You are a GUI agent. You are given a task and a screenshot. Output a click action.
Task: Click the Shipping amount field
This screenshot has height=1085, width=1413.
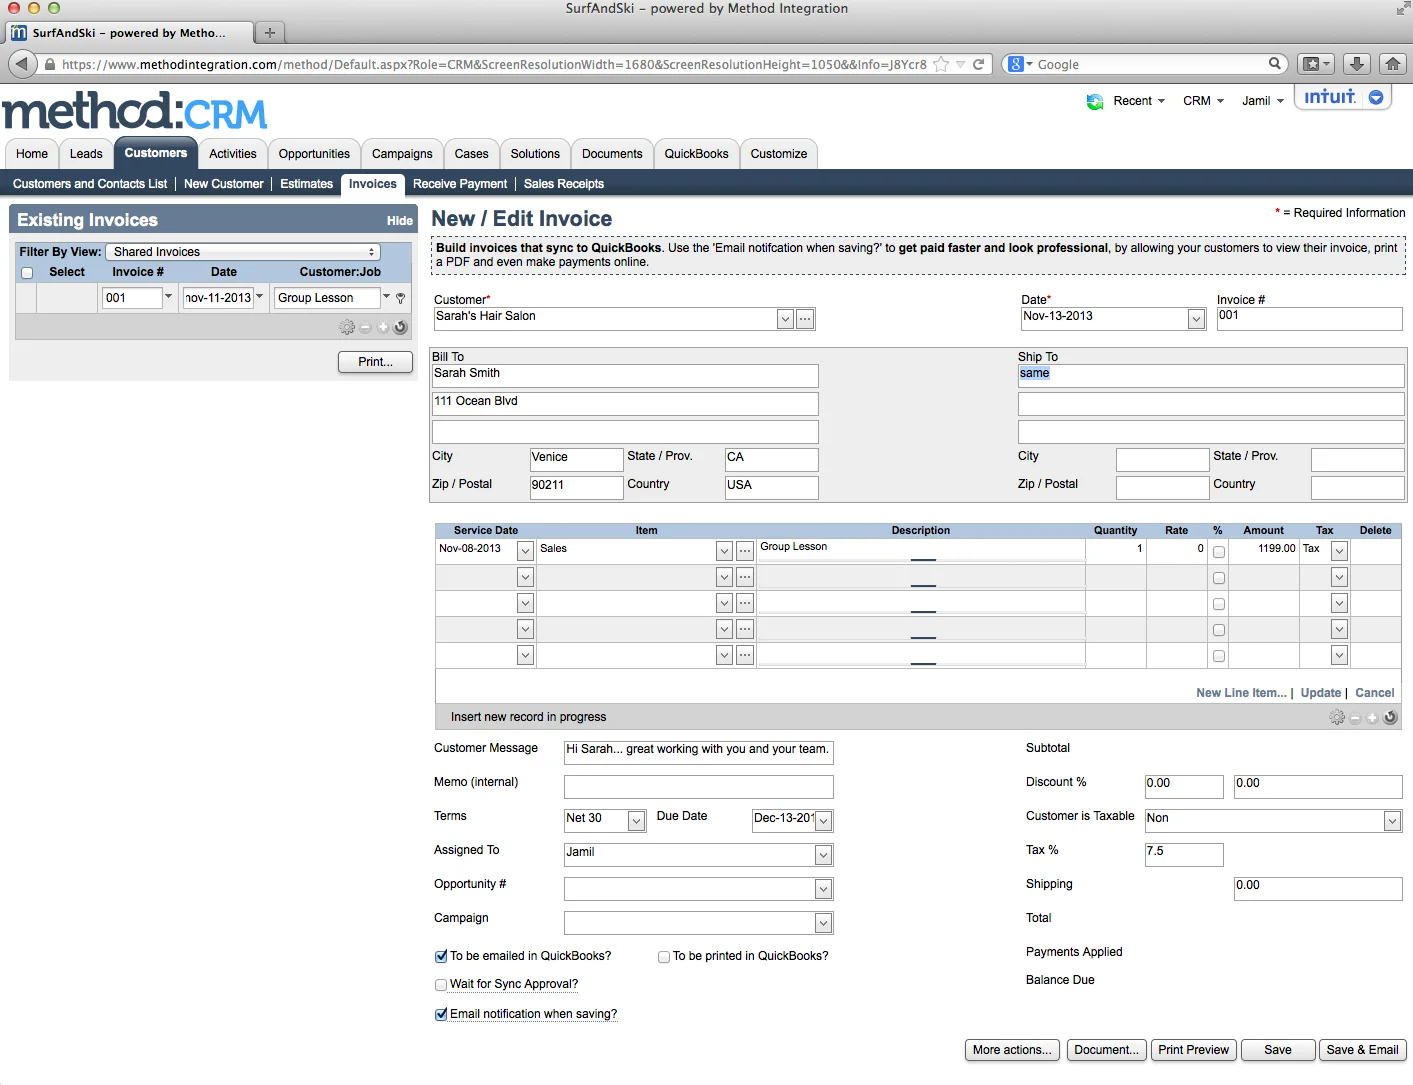pos(1318,888)
